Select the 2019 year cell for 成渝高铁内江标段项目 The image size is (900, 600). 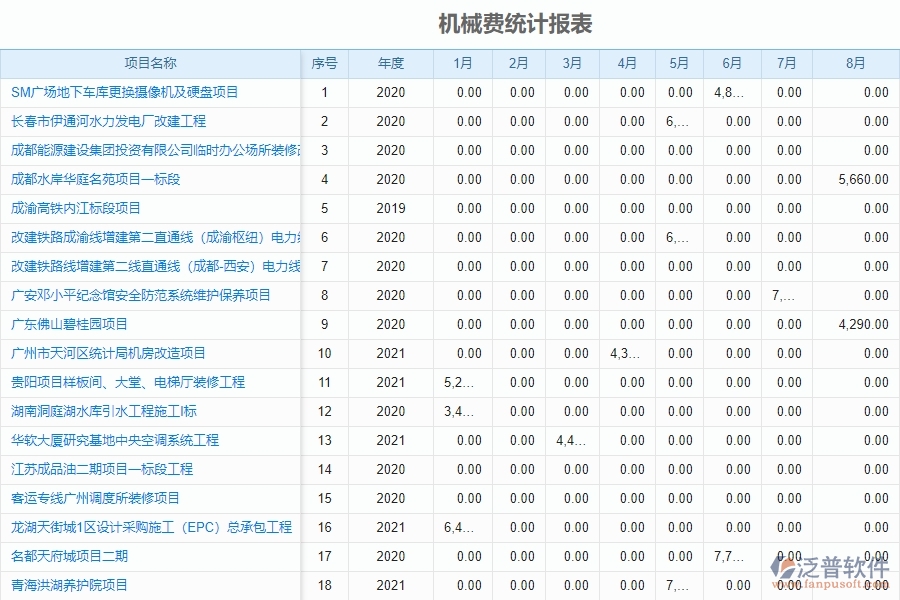[x=390, y=208]
